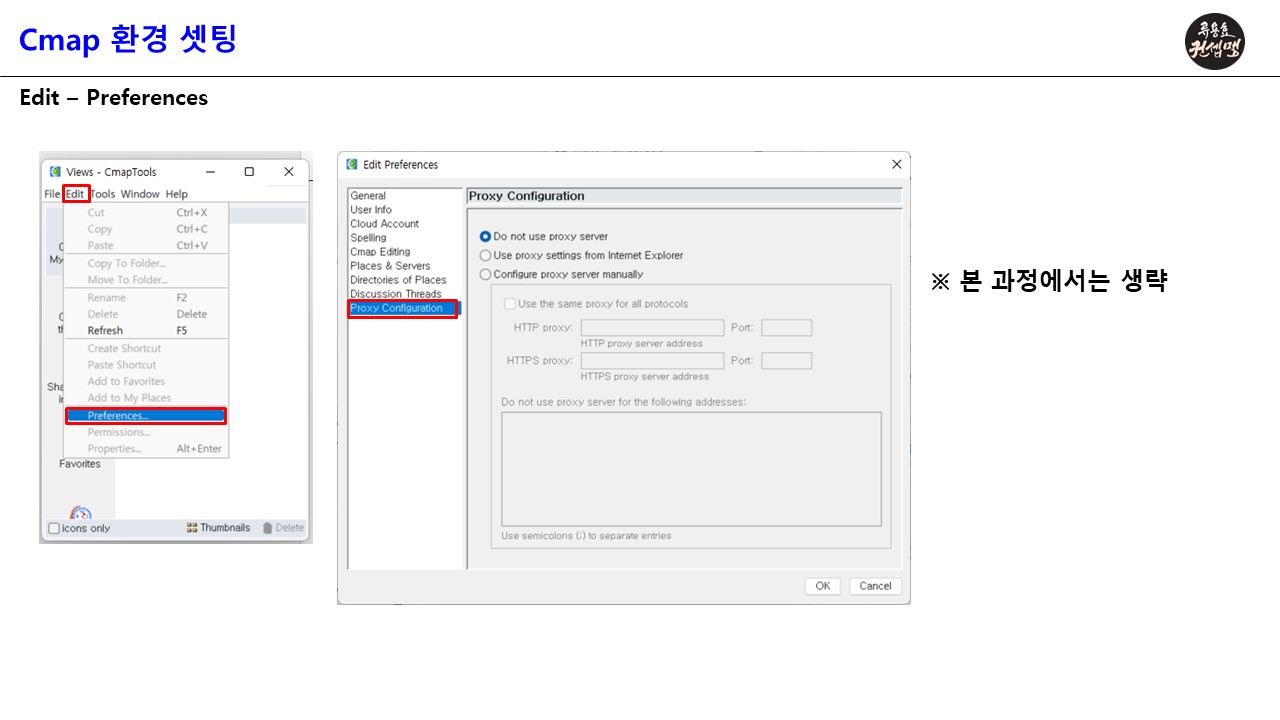Choose Do not use proxy server

486,237
